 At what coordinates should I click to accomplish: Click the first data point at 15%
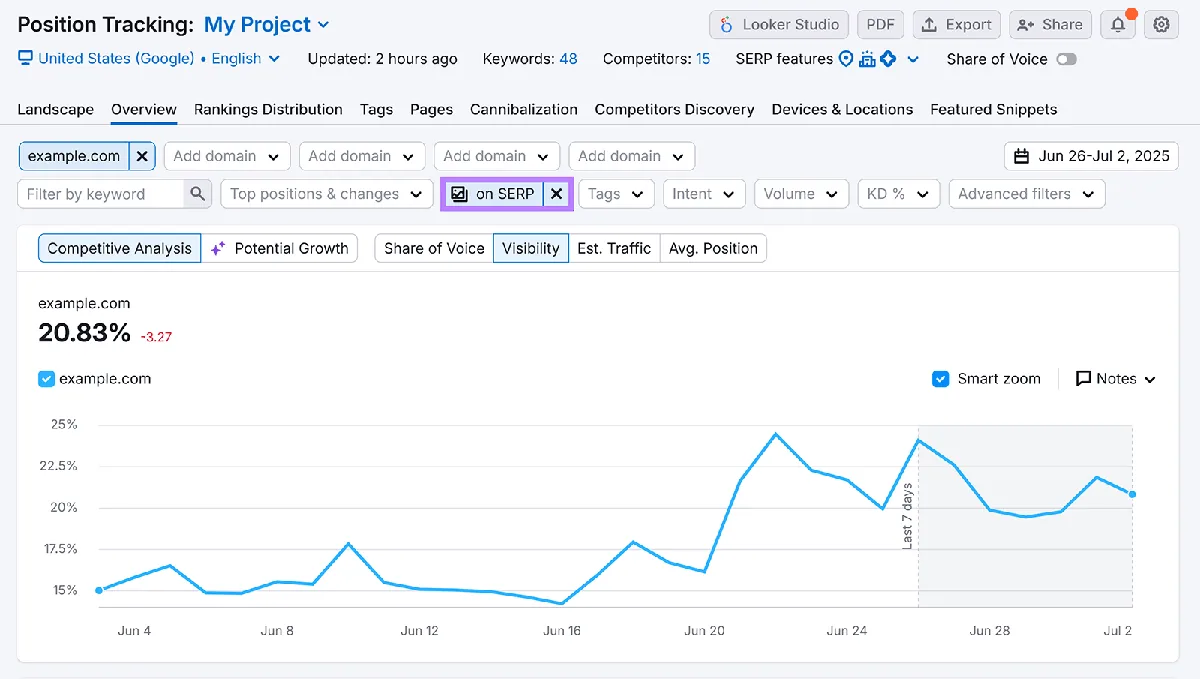(x=98, y=590)
